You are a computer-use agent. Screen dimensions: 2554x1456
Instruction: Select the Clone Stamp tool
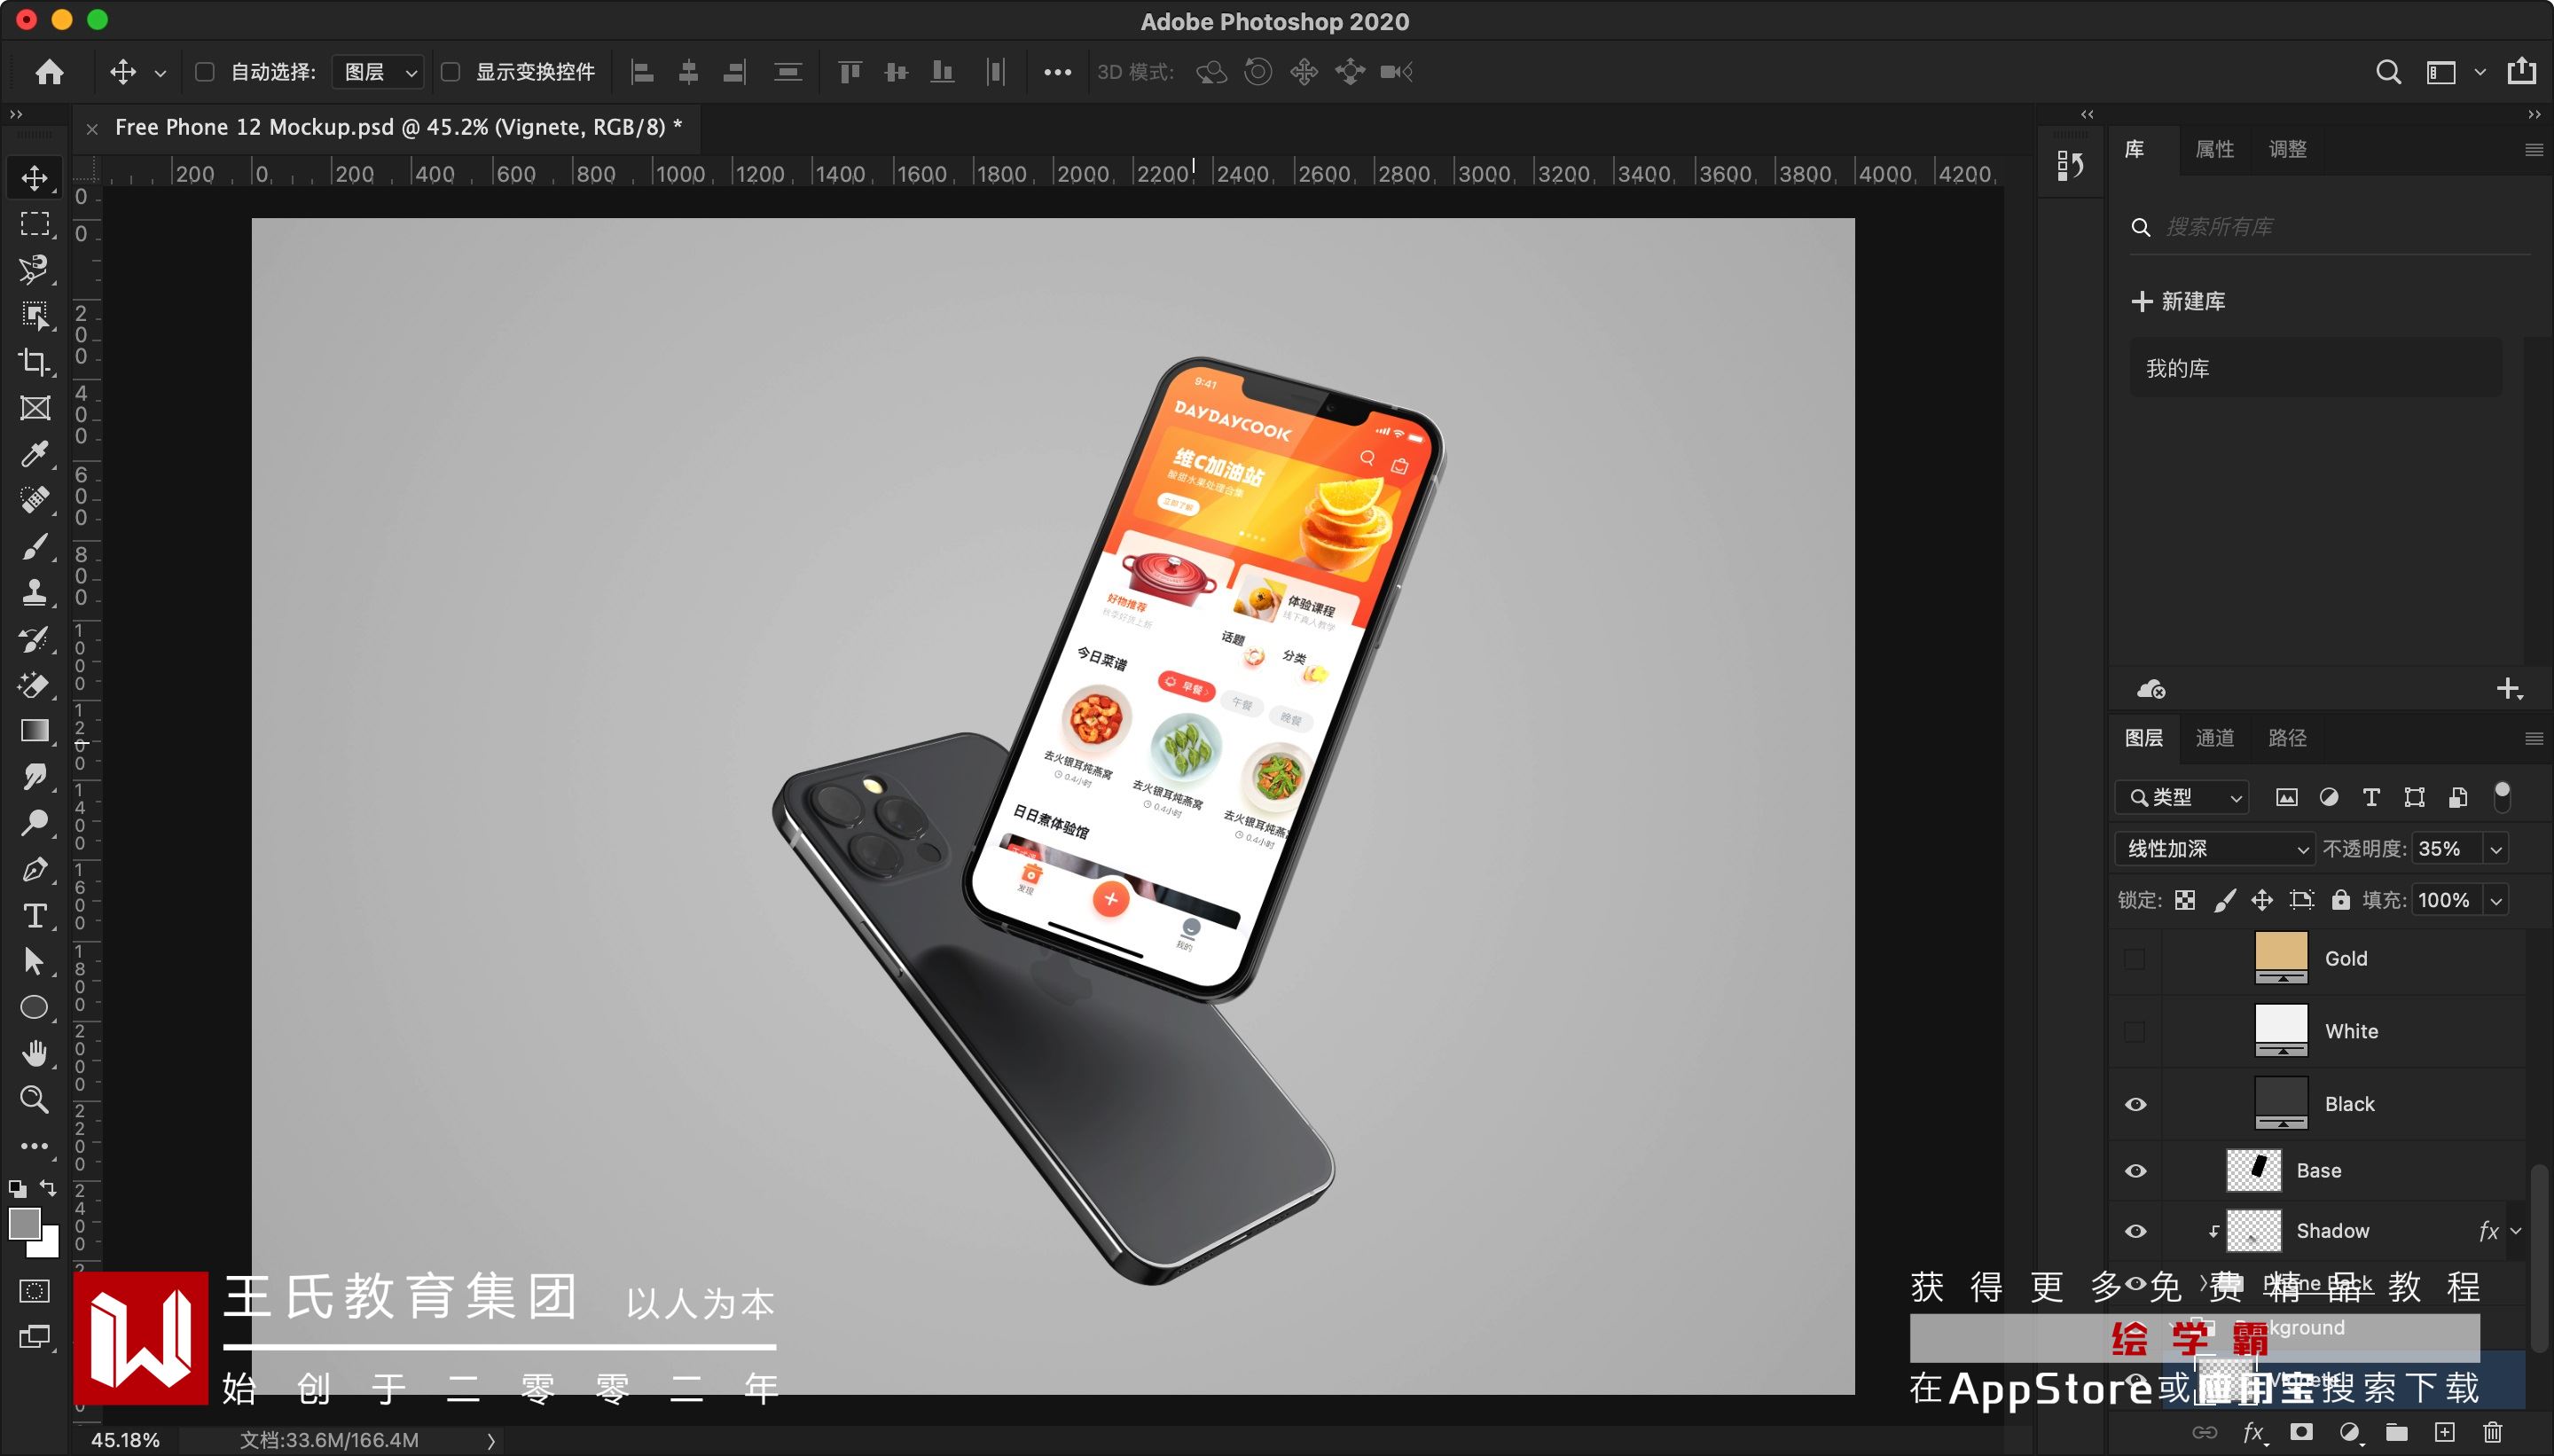[x=35, y=592]
